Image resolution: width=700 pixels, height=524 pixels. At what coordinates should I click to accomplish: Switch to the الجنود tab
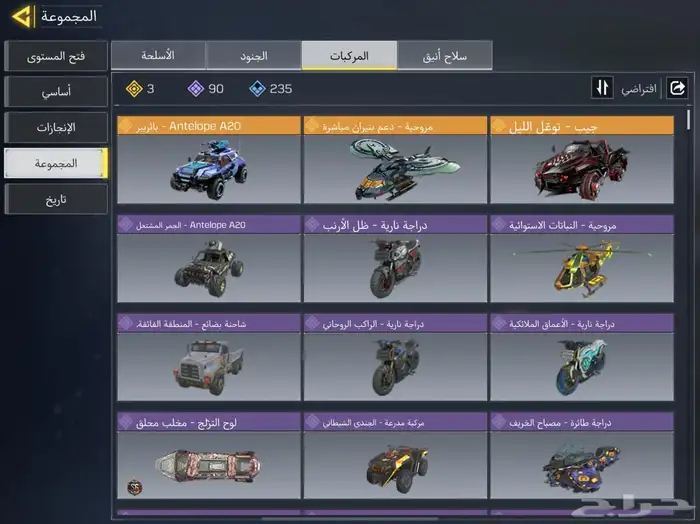tap(254, 55)
